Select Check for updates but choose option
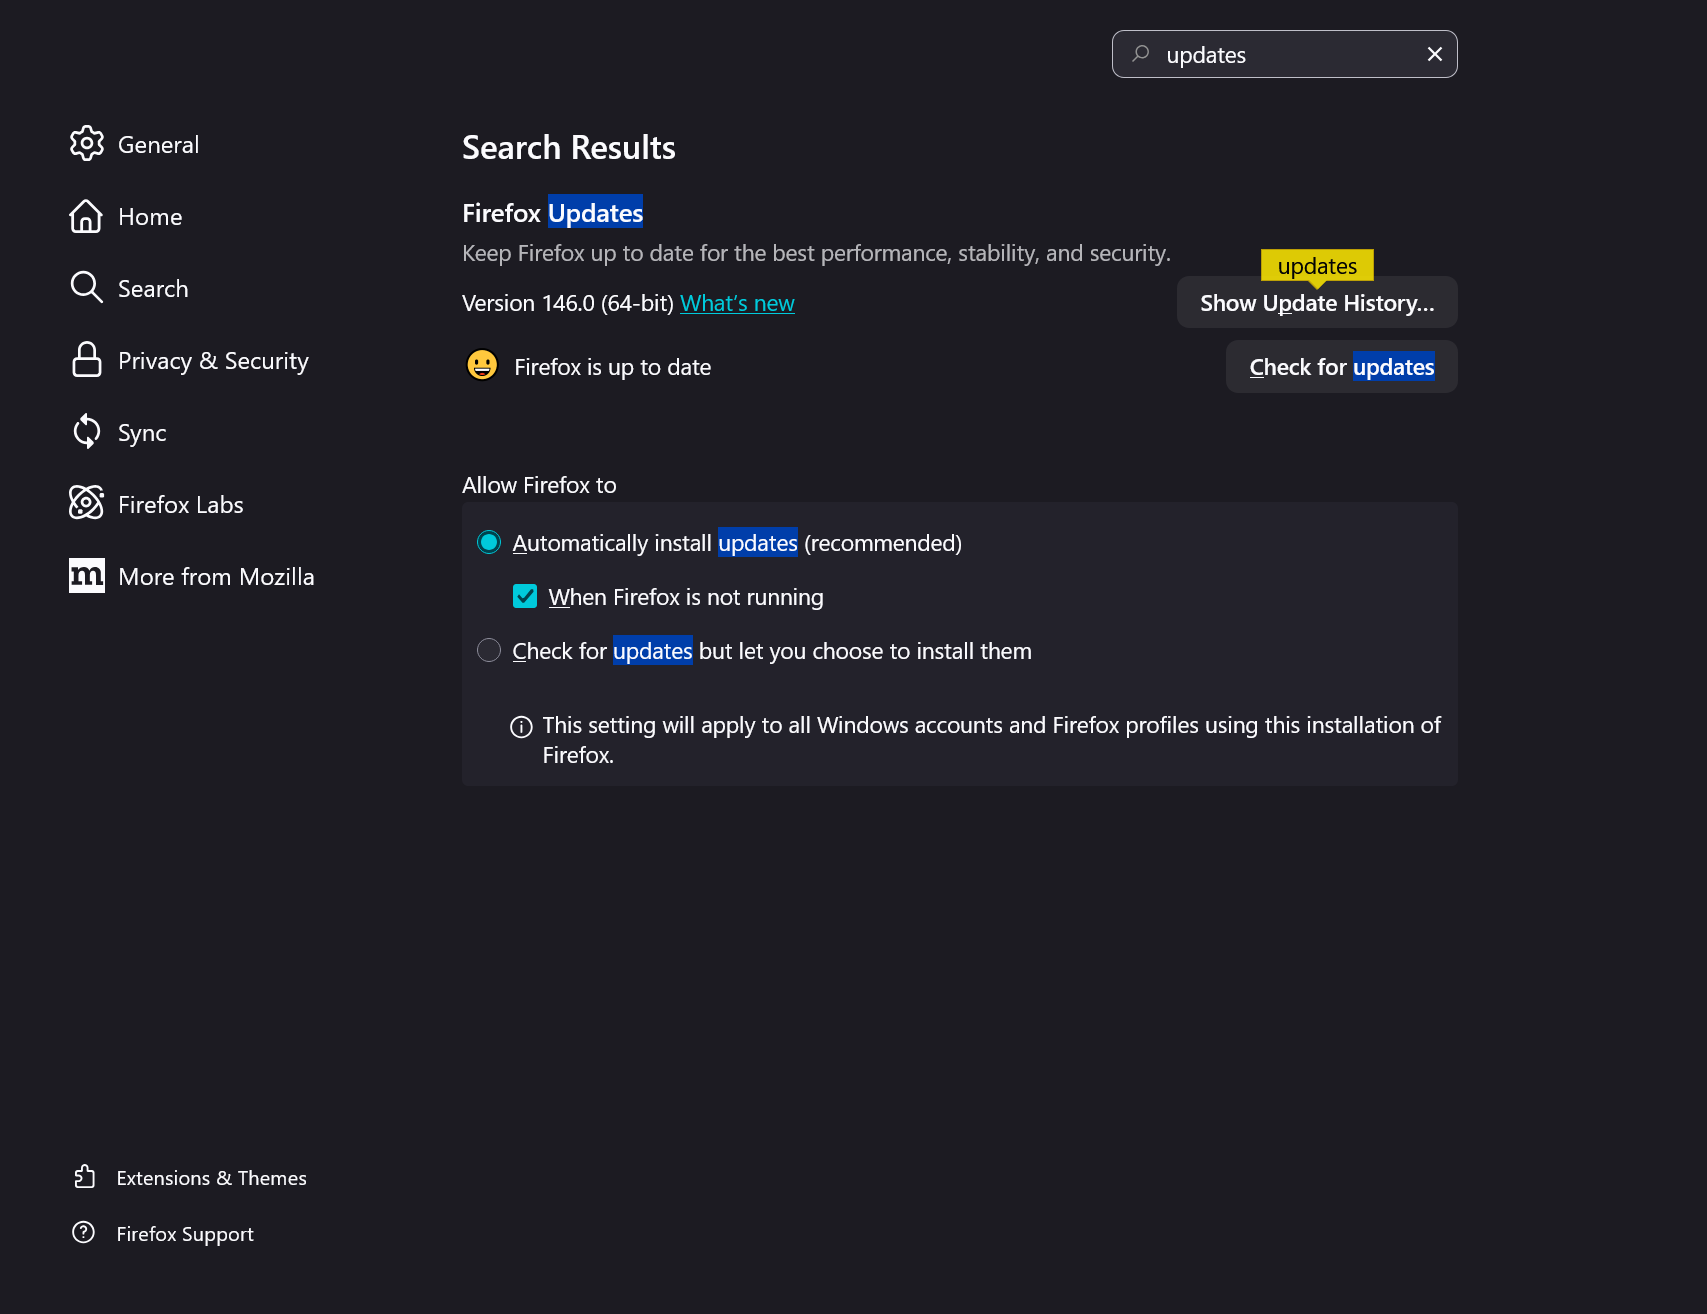Screen dimensions: 1707x1314 coord(489,651)
